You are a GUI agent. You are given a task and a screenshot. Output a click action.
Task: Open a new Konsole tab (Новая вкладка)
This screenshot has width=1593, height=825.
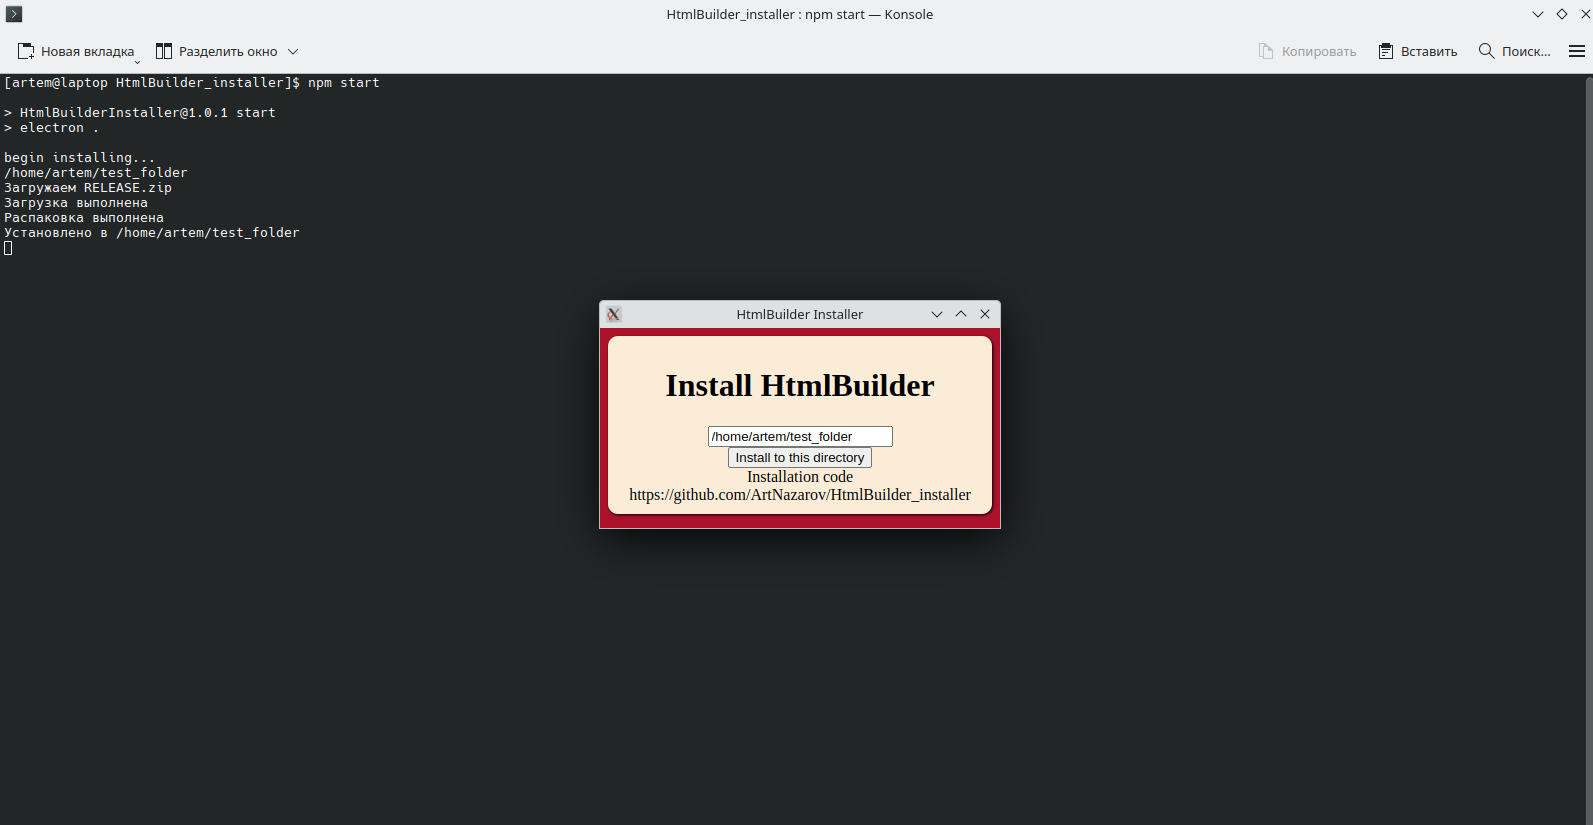tap(76, 51)
